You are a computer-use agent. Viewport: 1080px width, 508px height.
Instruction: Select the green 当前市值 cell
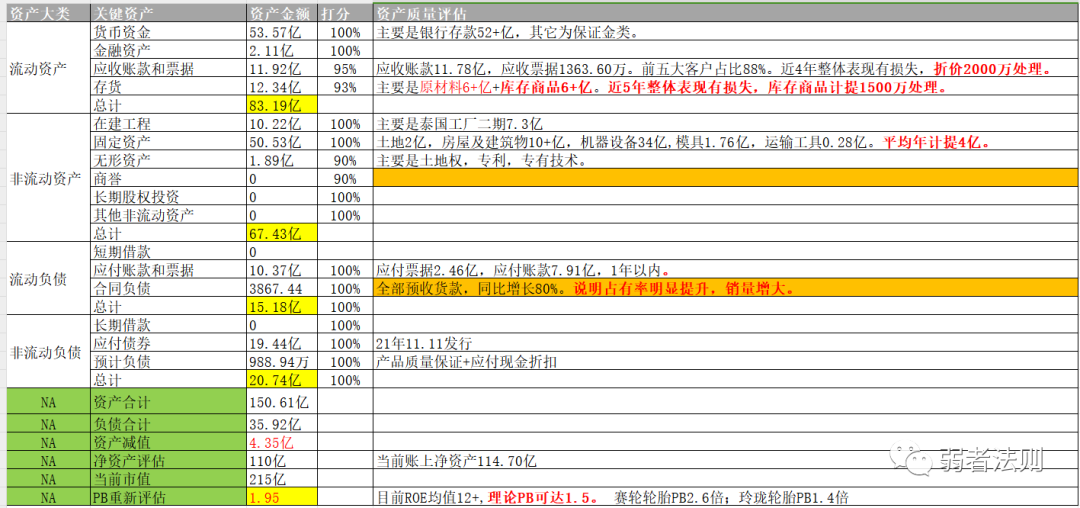pyautogui.click(x=169, y=478)
